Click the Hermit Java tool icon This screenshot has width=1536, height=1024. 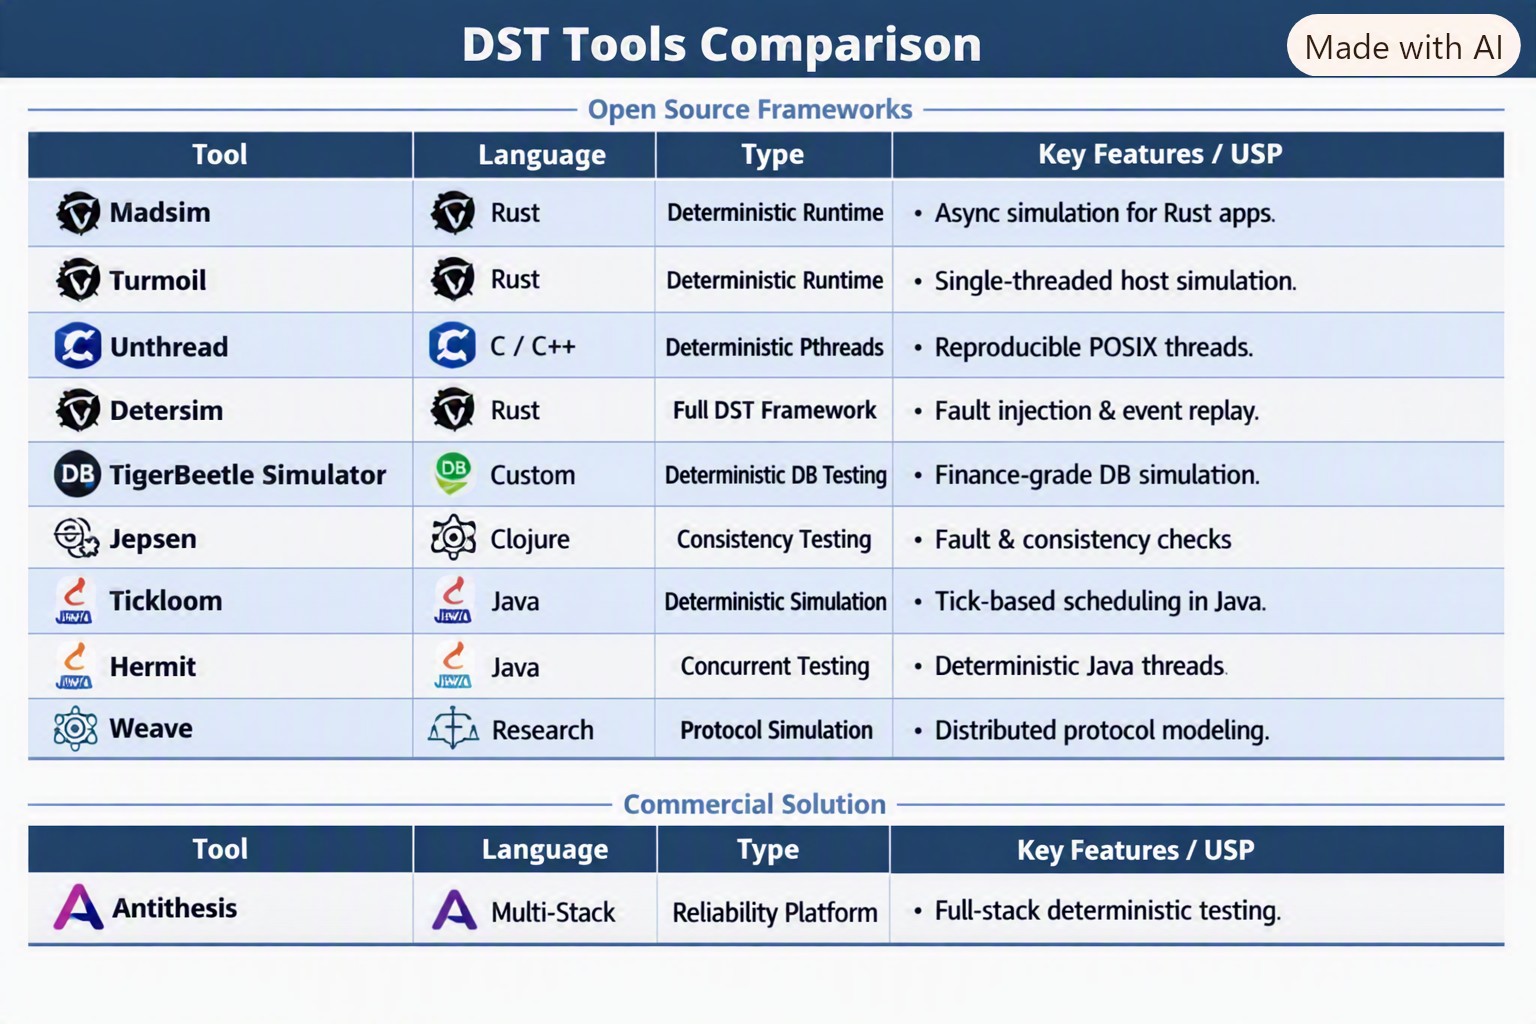tap(74, 666)
